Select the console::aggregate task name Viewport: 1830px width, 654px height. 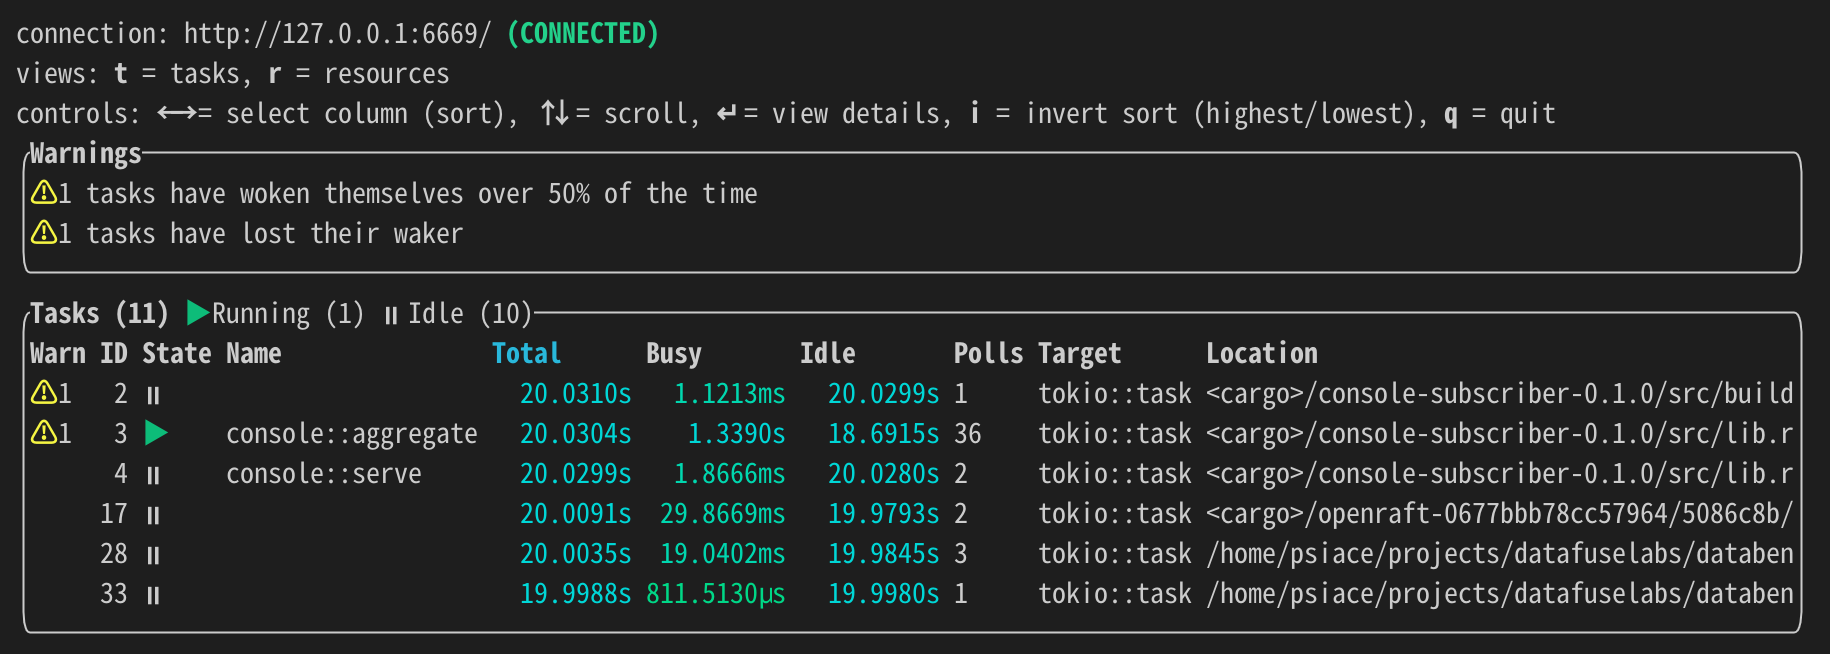[351, 433]
